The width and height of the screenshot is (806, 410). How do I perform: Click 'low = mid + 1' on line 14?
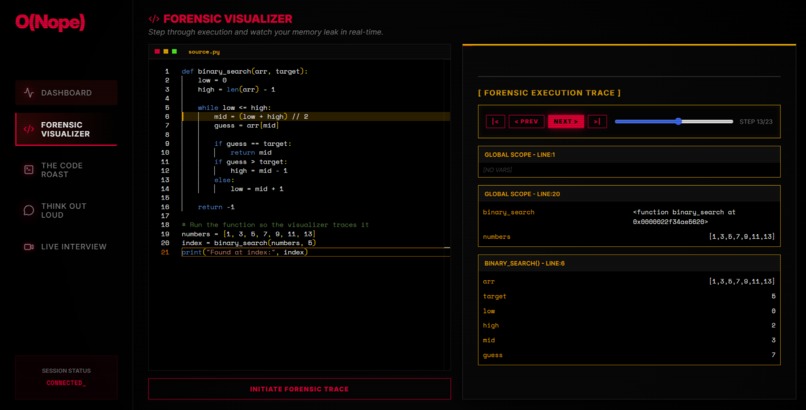tap(257, 189)
